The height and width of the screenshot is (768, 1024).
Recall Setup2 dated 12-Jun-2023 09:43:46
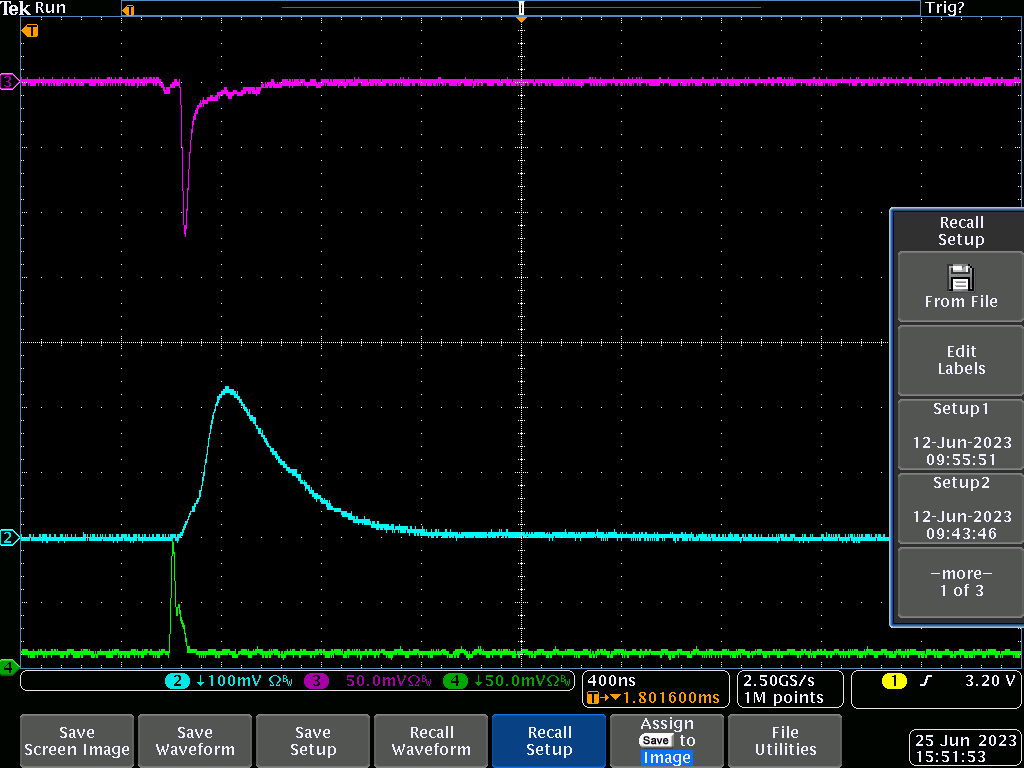pos(960,508)
